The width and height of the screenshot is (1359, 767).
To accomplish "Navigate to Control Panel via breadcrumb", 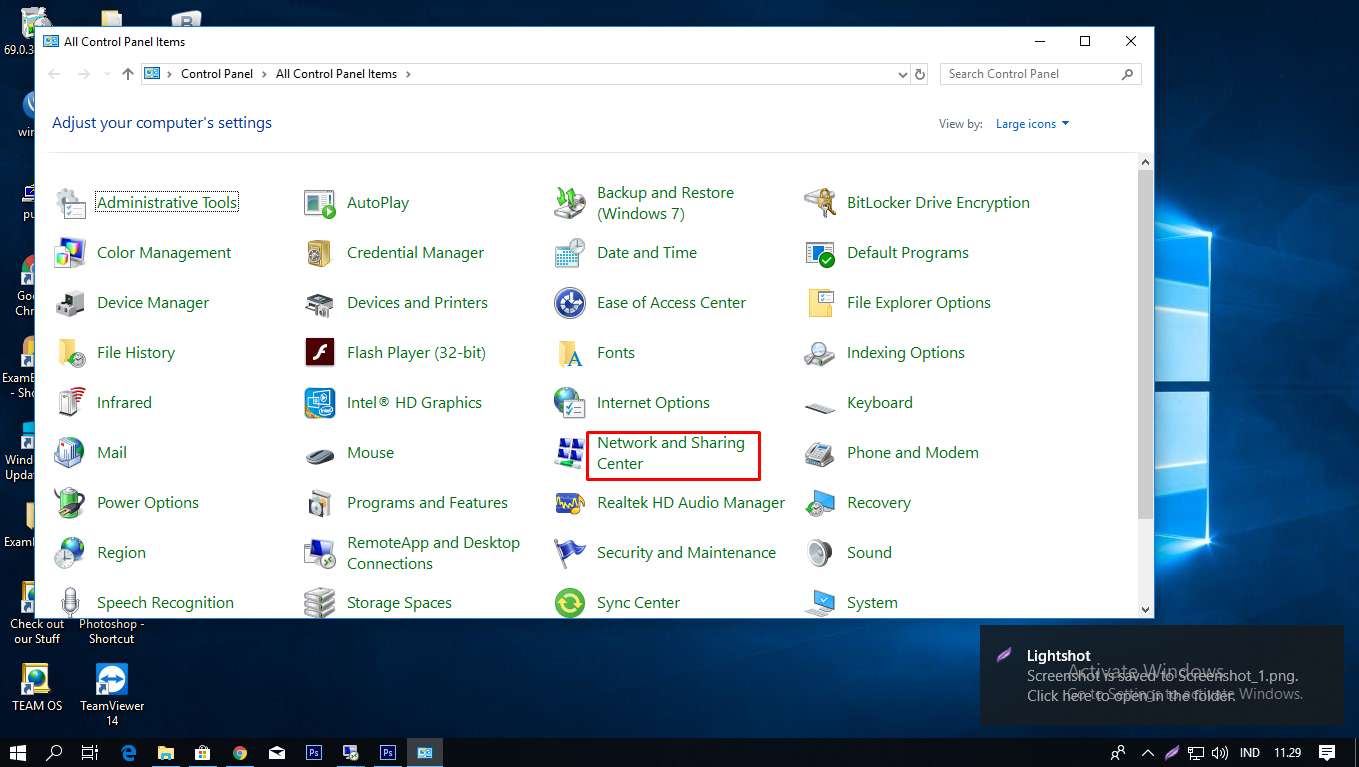I will 217,73.
